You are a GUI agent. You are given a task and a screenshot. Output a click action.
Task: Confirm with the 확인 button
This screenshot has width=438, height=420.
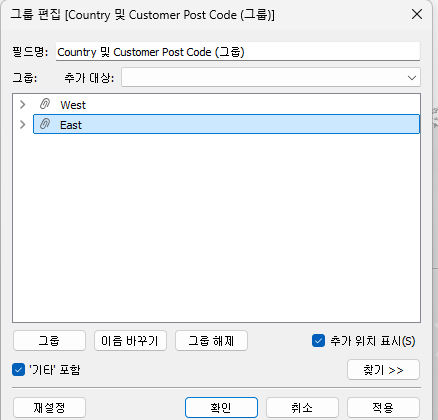pyautogui.click(x=221, y=407)
